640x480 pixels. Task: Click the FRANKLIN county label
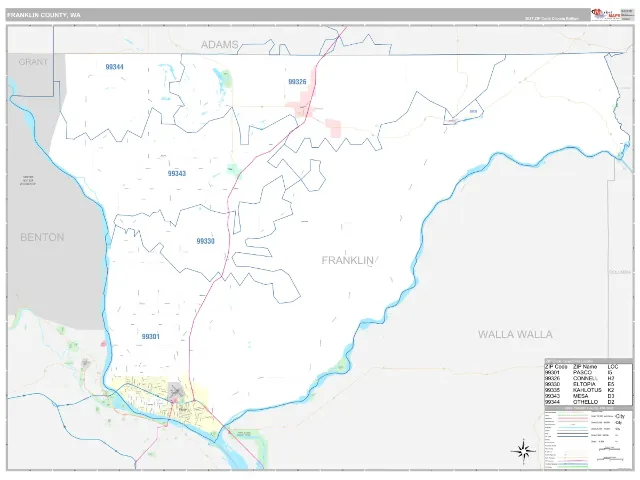(x=347, y=260)
